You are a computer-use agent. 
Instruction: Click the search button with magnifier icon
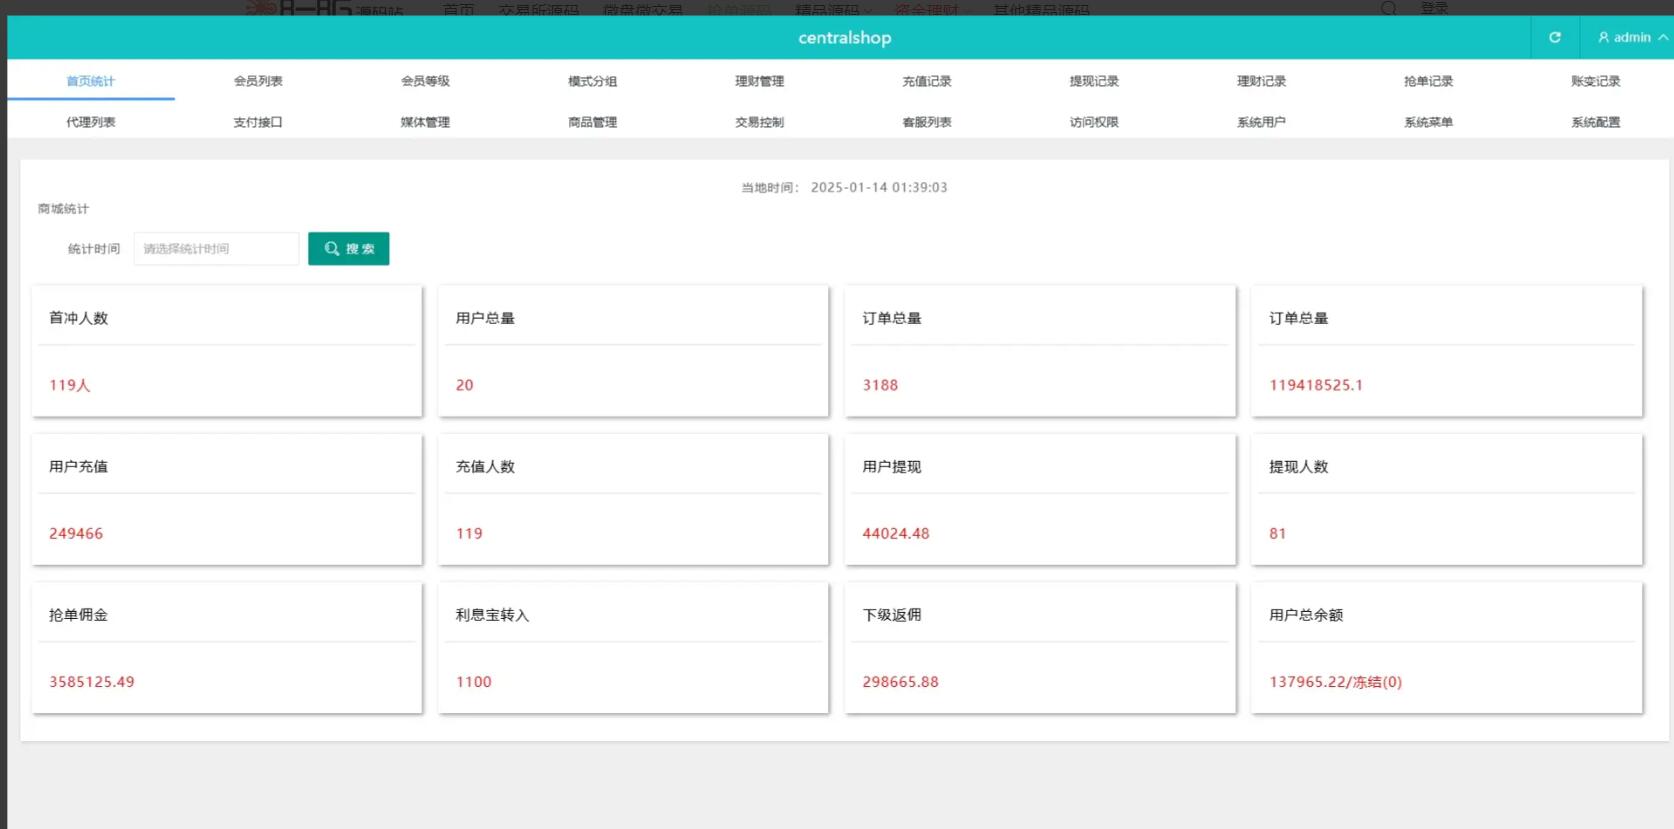coord(348,249)
